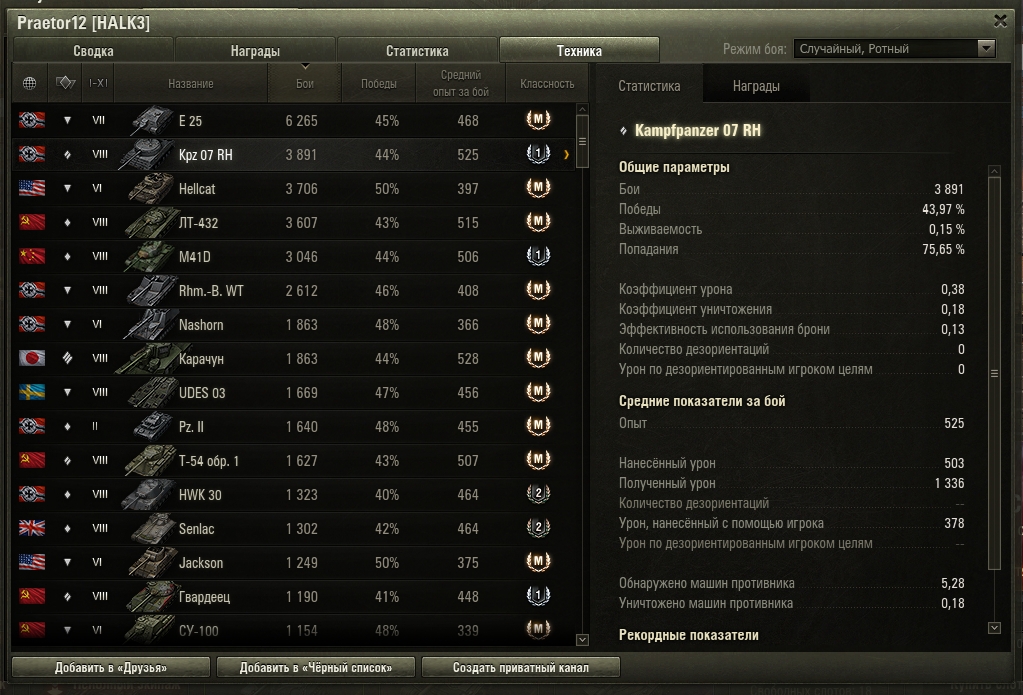Click statistics panel scrollbar handle
Image resolution: width=1023 pixels, height=695 pixels.
994,373
